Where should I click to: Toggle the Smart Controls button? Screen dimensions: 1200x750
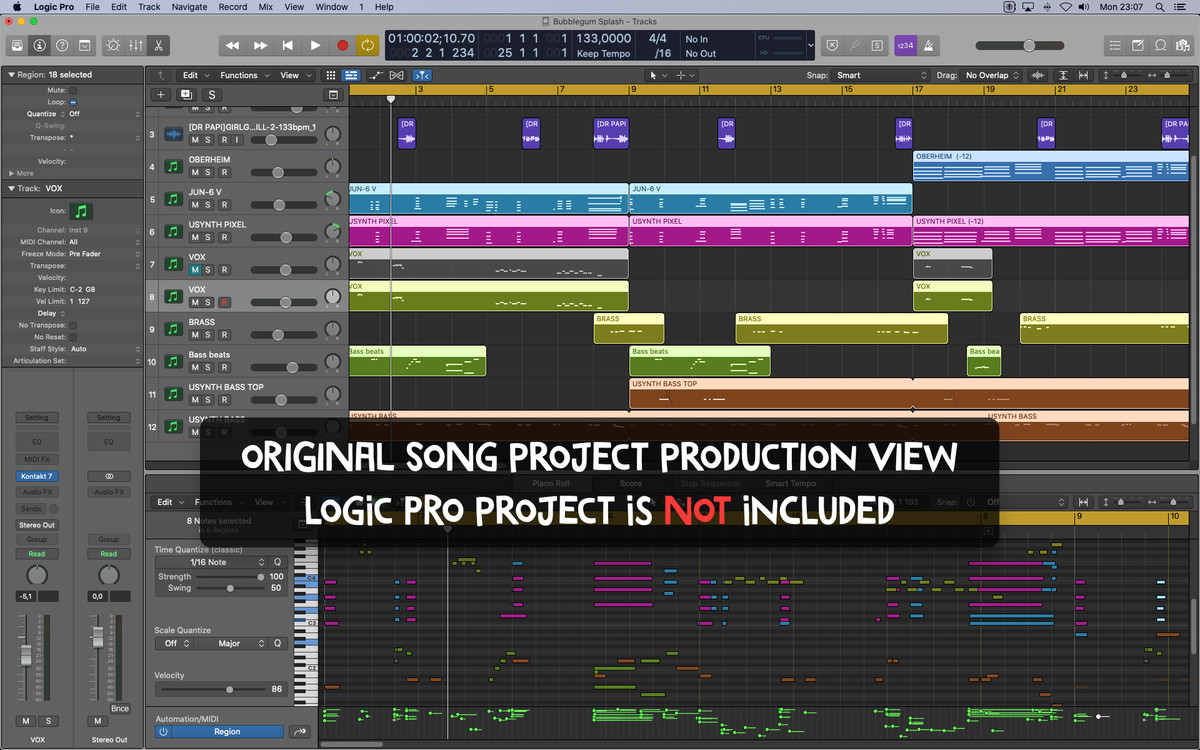[112, 45]
